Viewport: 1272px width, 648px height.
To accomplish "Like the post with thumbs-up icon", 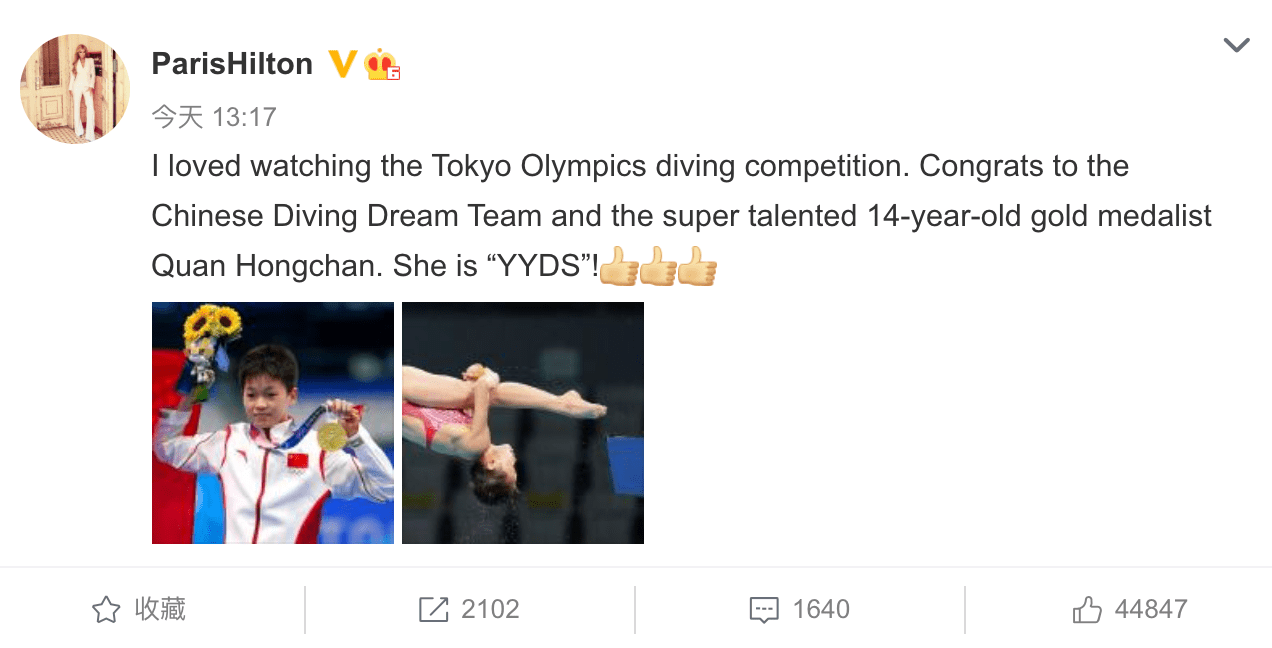I will click(1087, 610).
